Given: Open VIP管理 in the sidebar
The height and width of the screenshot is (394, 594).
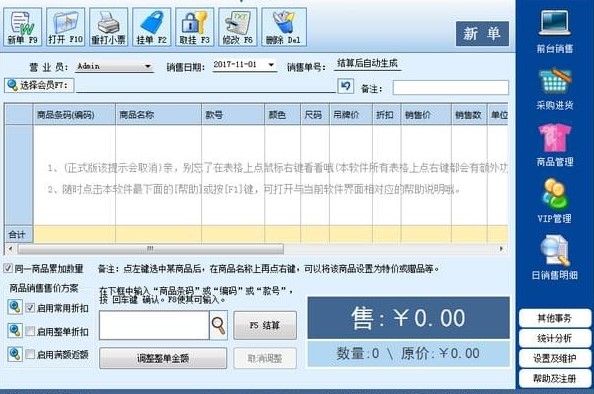Looking at the screenshot, I should click(555, 202).
